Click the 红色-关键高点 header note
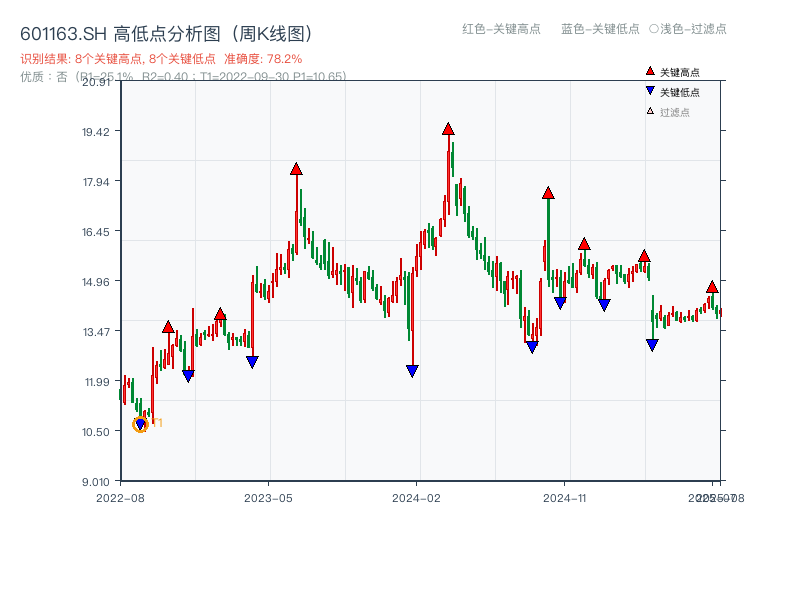This screenshot has height=600, width=800. point(501,29)
